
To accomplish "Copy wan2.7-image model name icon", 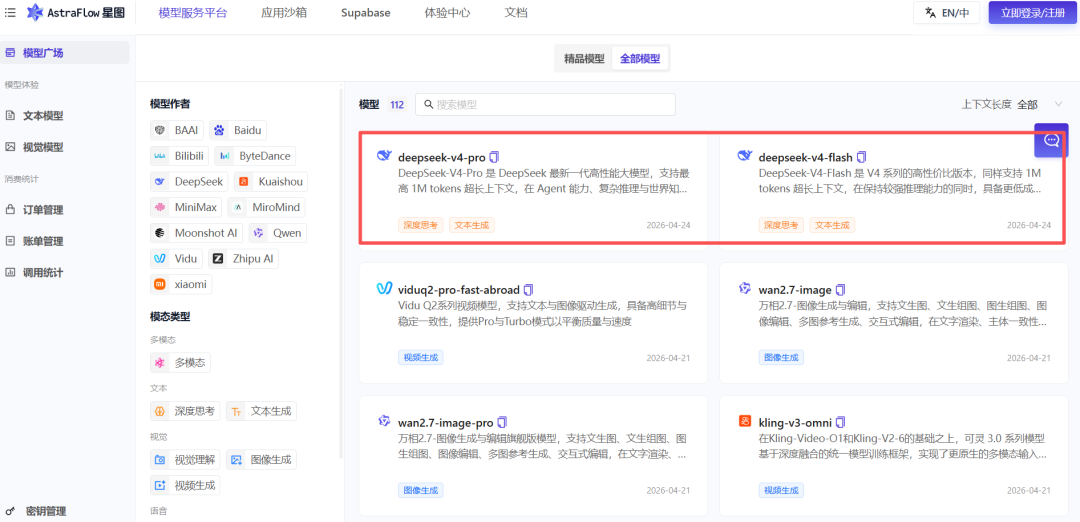I will (x=840, y=289).
